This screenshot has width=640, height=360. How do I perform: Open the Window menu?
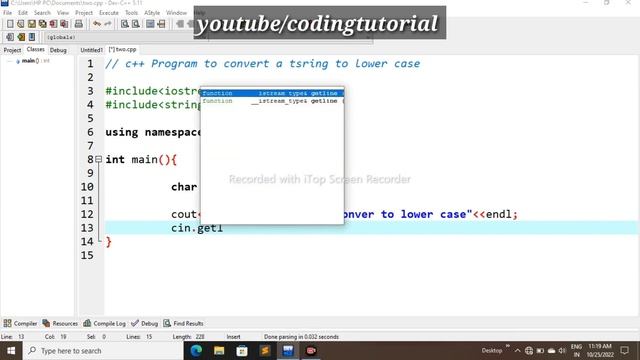tap(176, 13)
